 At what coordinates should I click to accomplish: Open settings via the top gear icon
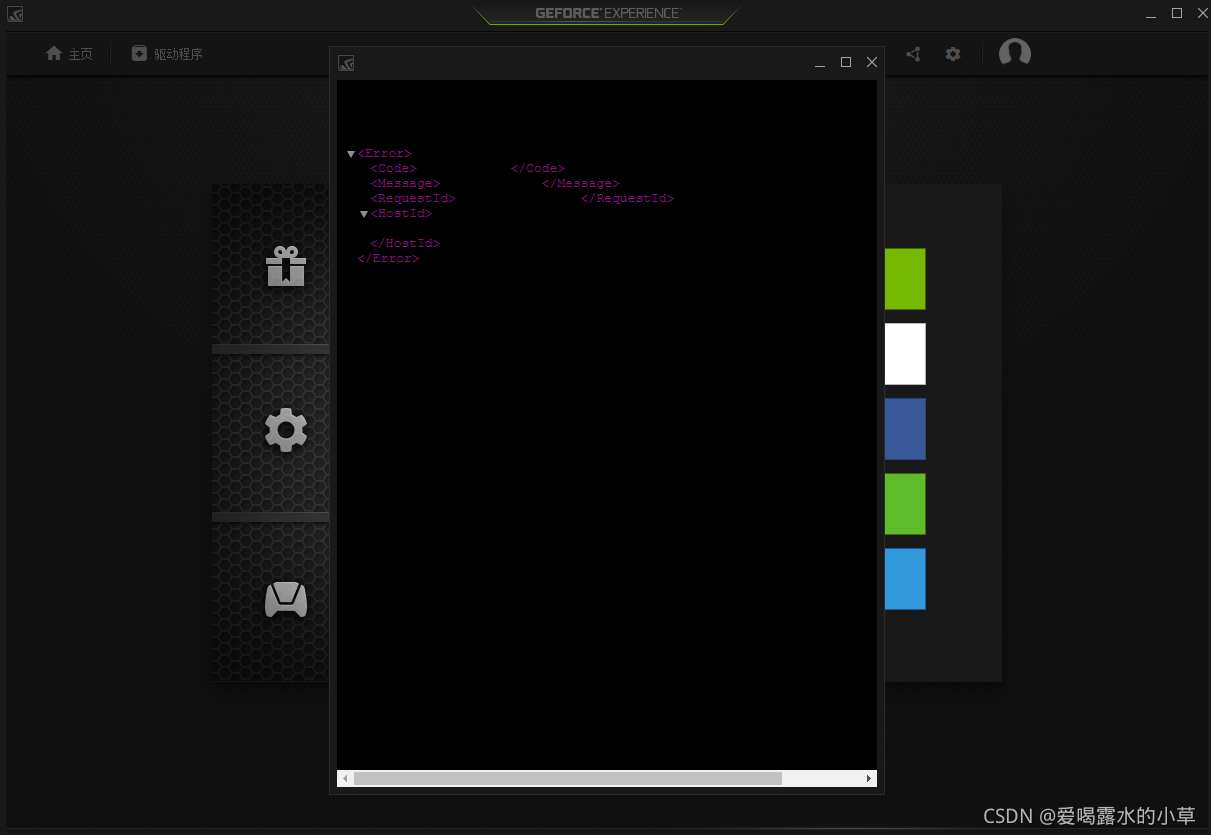pos(953,54)
